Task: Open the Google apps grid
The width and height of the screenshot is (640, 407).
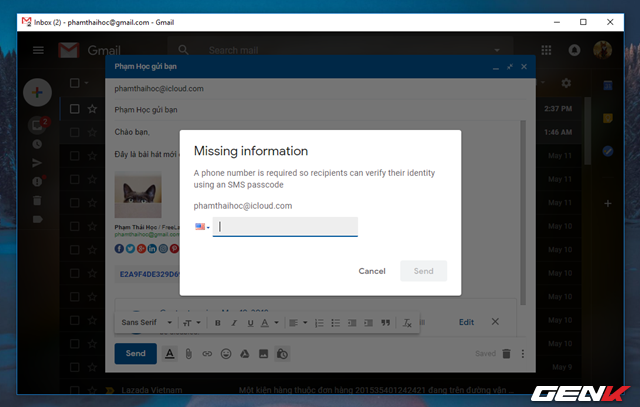Action: 546,50
